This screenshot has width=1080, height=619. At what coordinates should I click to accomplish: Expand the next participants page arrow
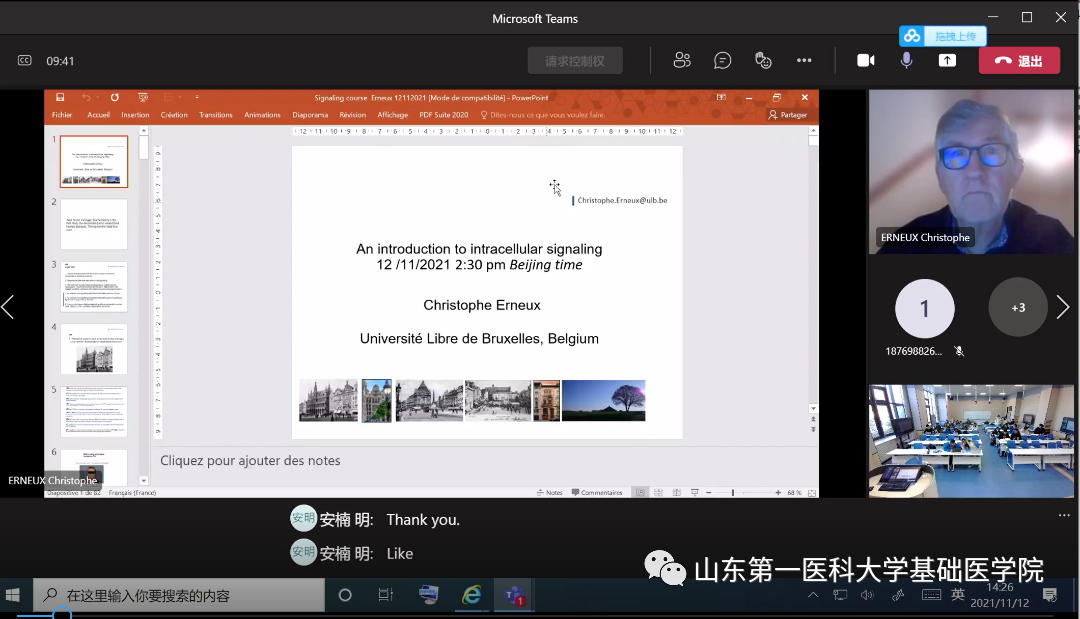click(x=1062, y=308)
